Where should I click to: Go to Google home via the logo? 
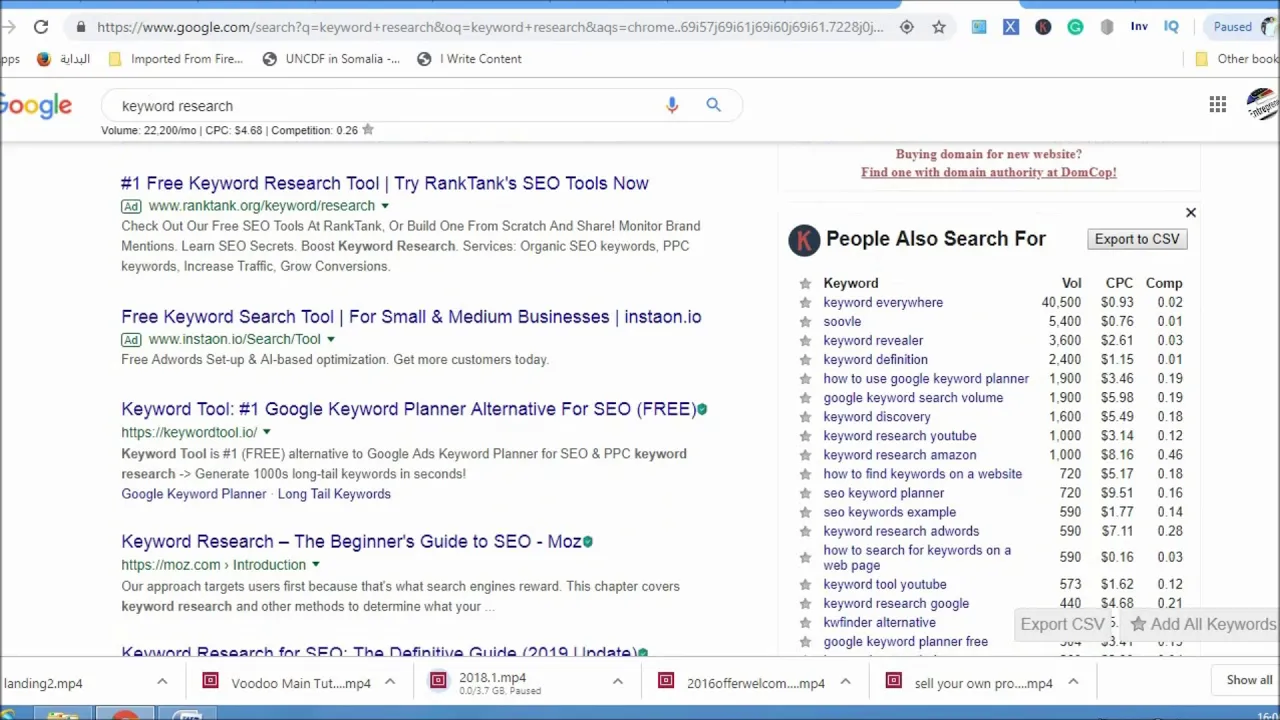(x=36, y=106)
